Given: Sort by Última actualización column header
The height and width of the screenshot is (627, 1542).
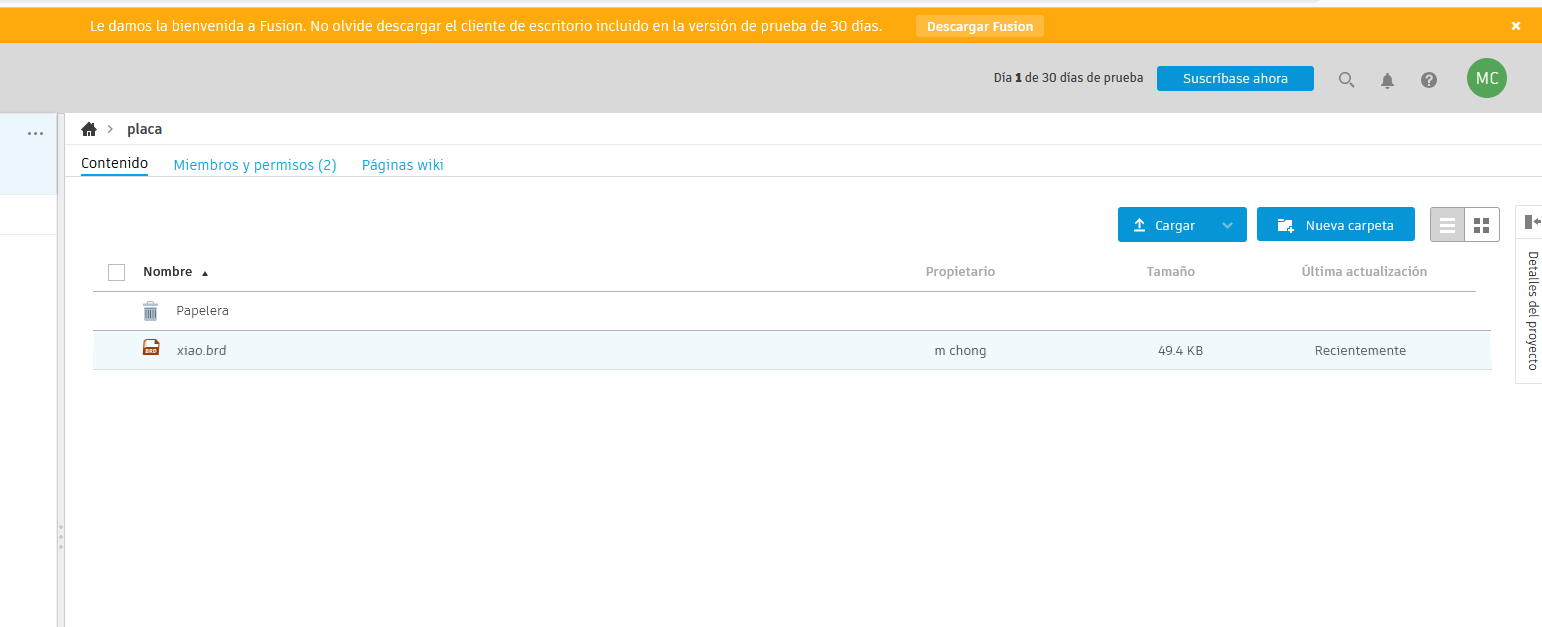Looking at the screenshot, I should pos(1364,272).
